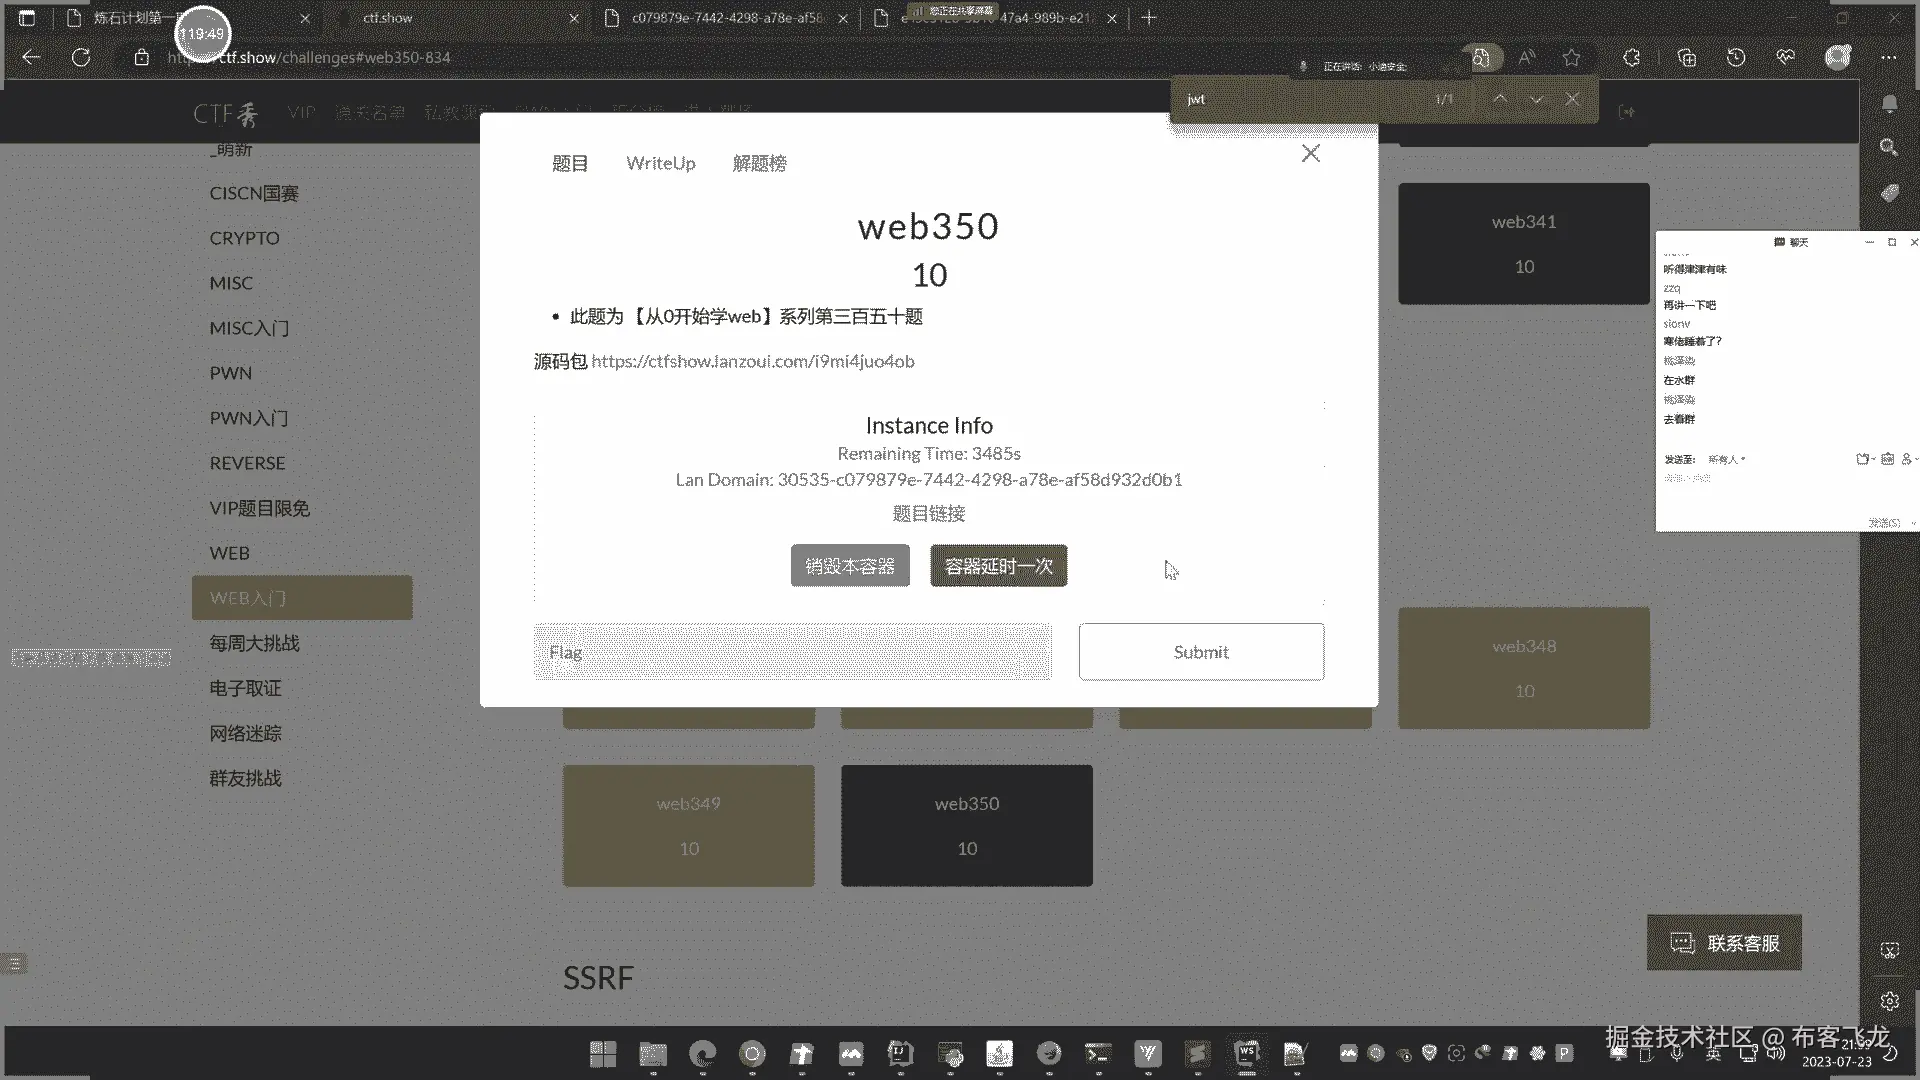Open Windows Start menu on taskbar
This screenshot has width=1920, height=1080.
603,1054
